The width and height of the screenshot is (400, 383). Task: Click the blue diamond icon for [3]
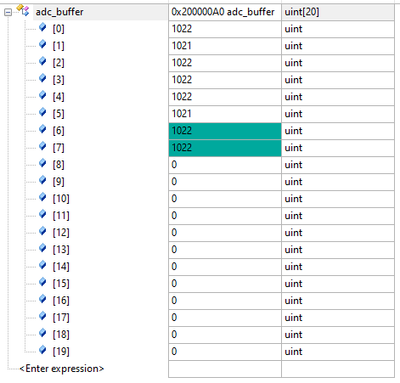pyautogui.click(x=43, y=78)
